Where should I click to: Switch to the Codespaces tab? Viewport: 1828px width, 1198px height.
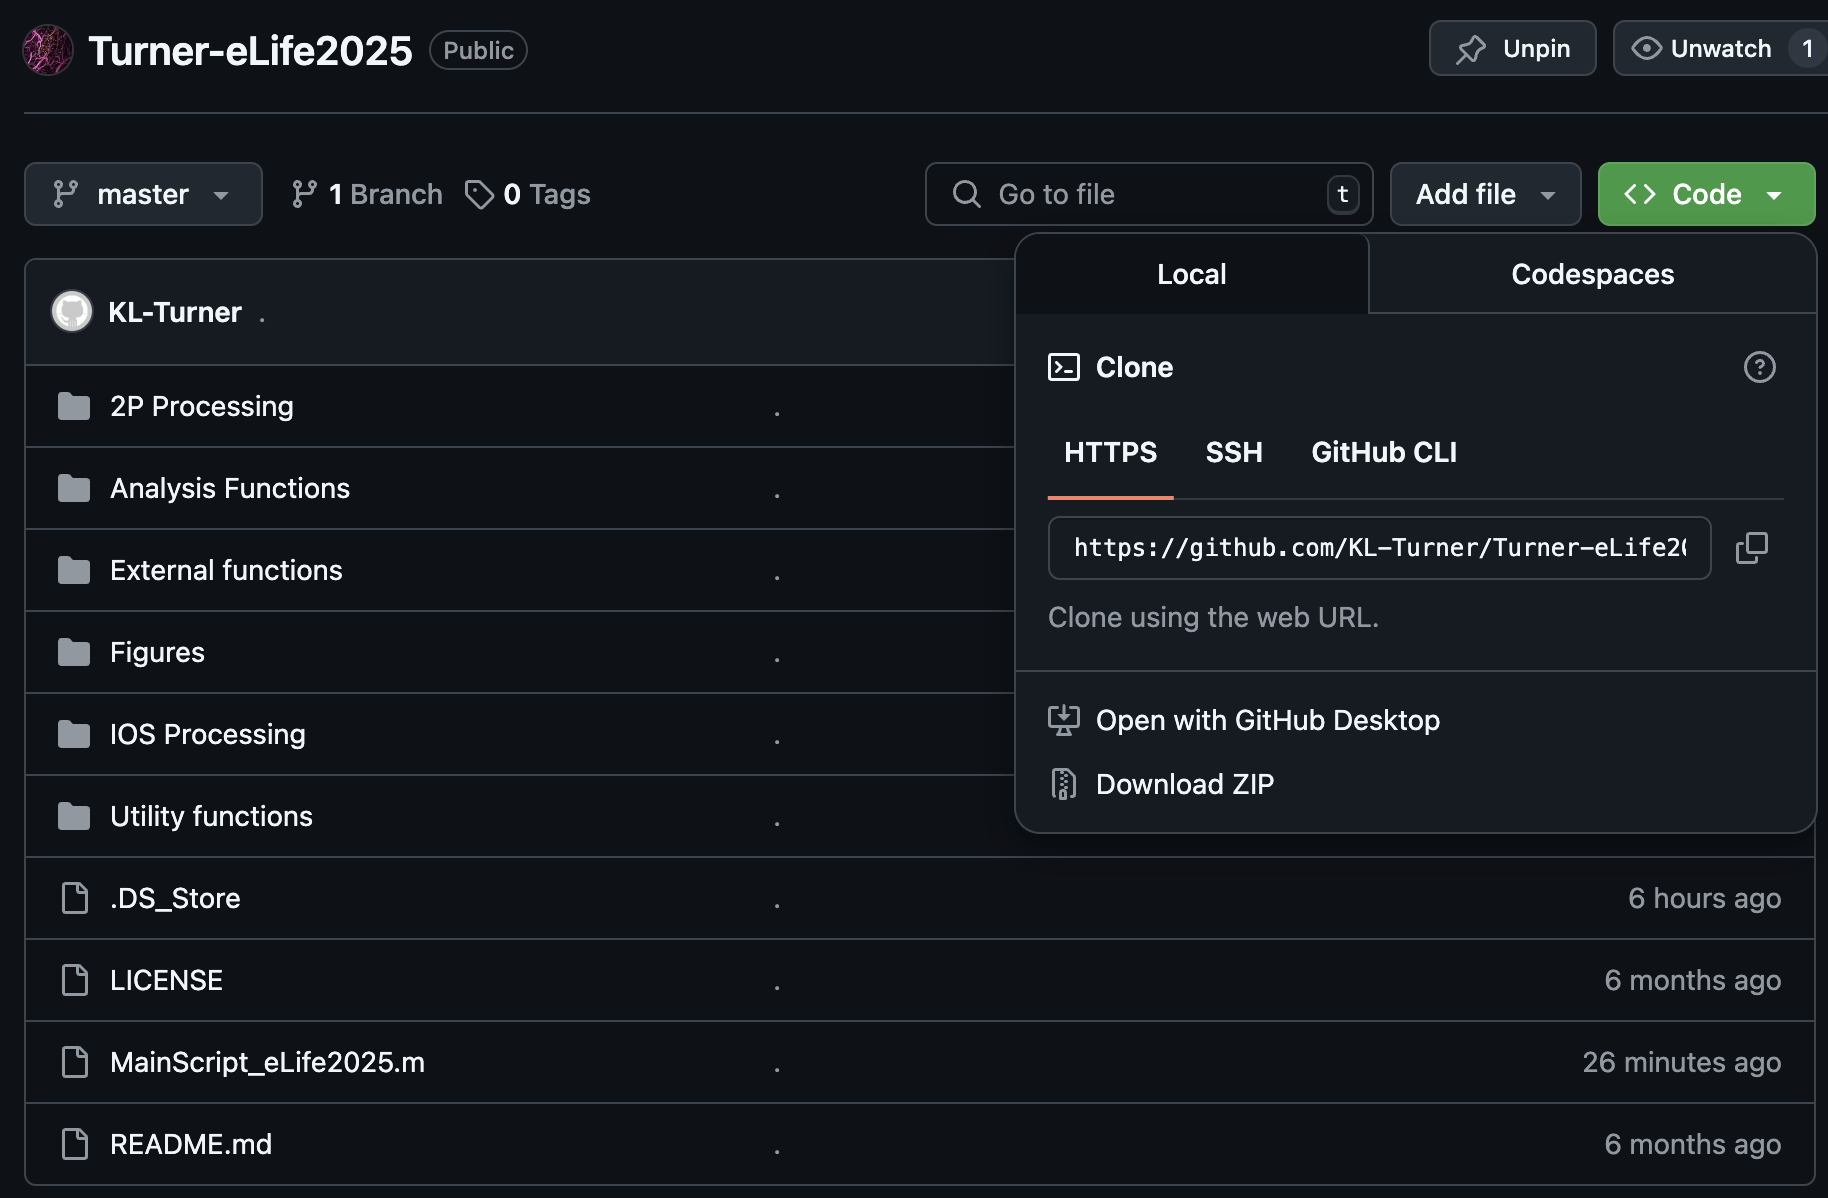pyautogui.click(x=1592, y=274)
